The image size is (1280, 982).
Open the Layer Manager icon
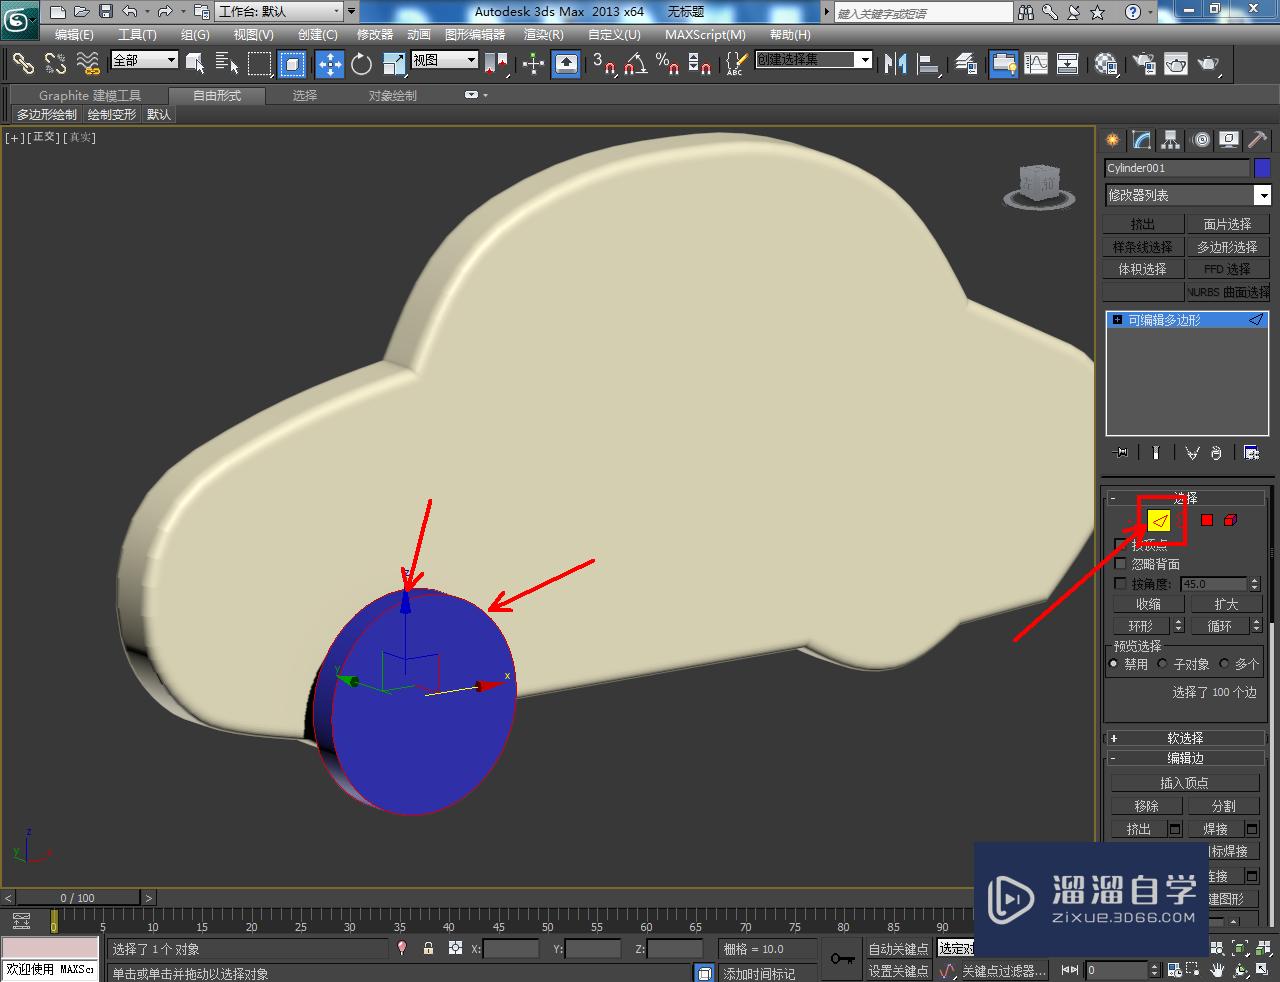(966, 64)
